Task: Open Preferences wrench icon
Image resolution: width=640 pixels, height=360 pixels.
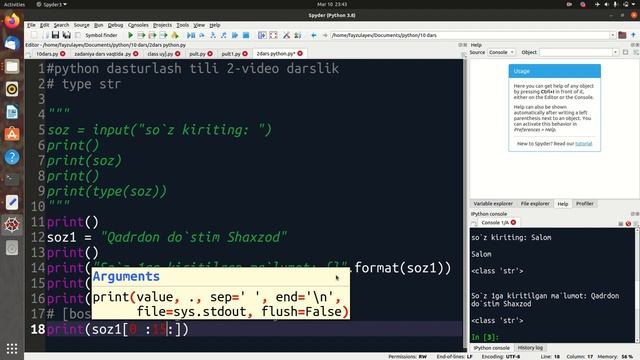Action: point(287,36)
